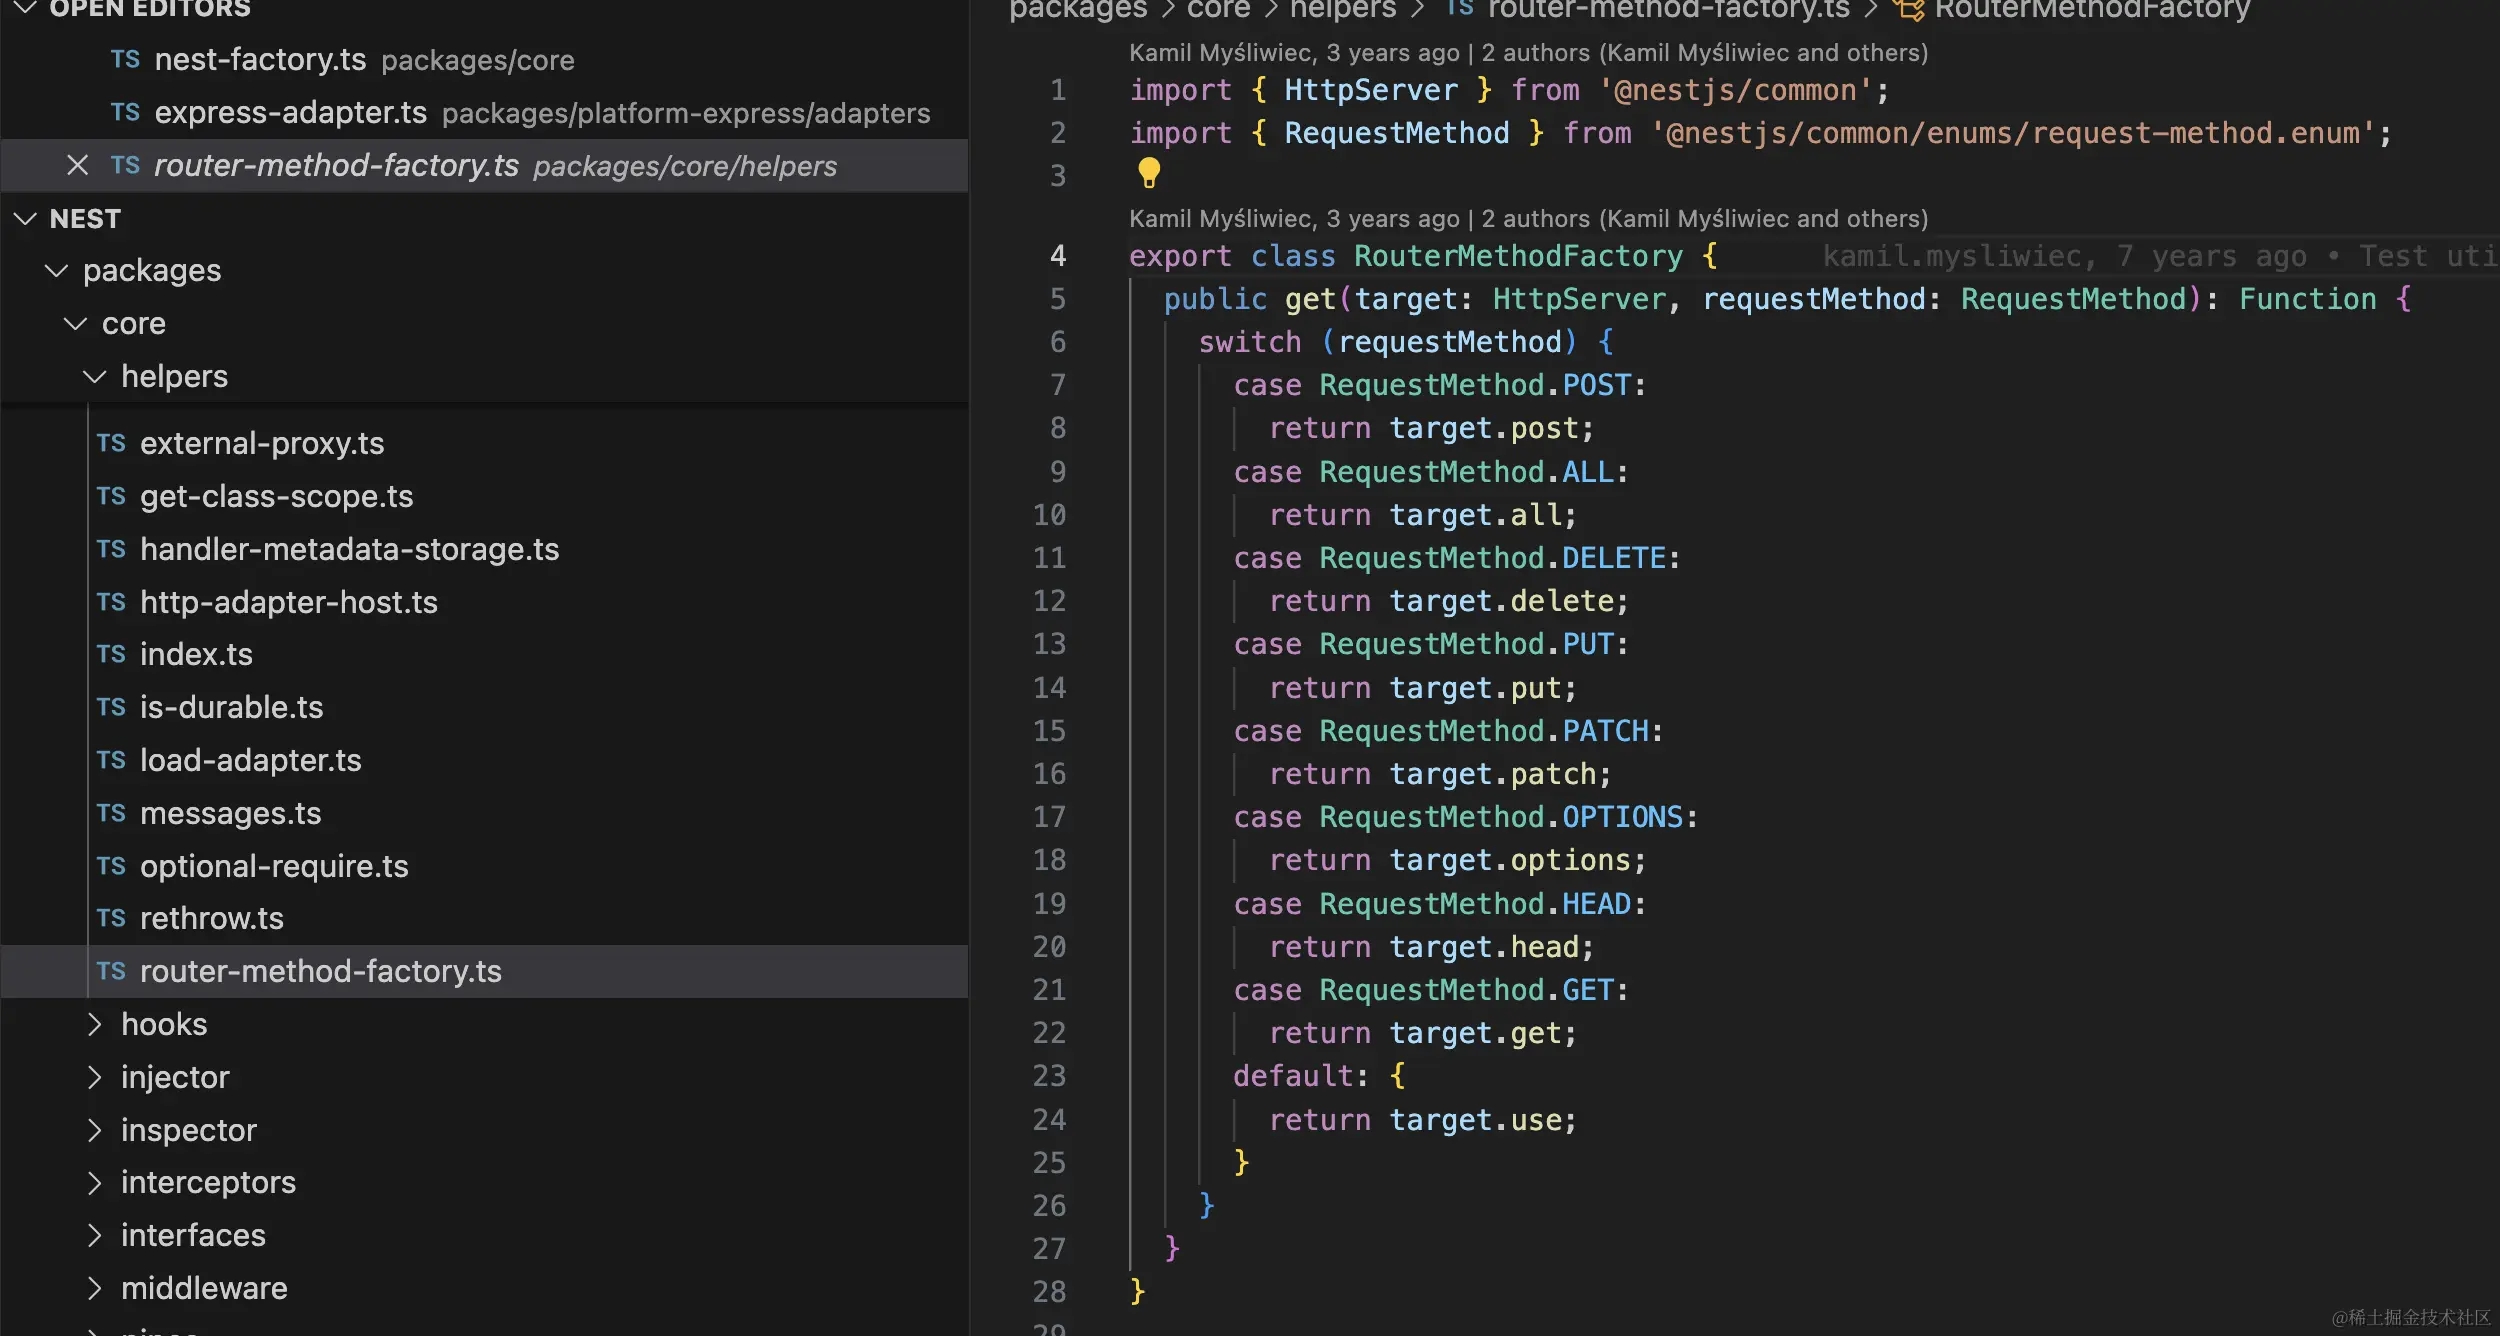Click the RouterMethodFactory class symbol icon in breadcrumb
Image resolution: width=2500 pixels, height=1336 pixels.
click(x=1908, y=10)
